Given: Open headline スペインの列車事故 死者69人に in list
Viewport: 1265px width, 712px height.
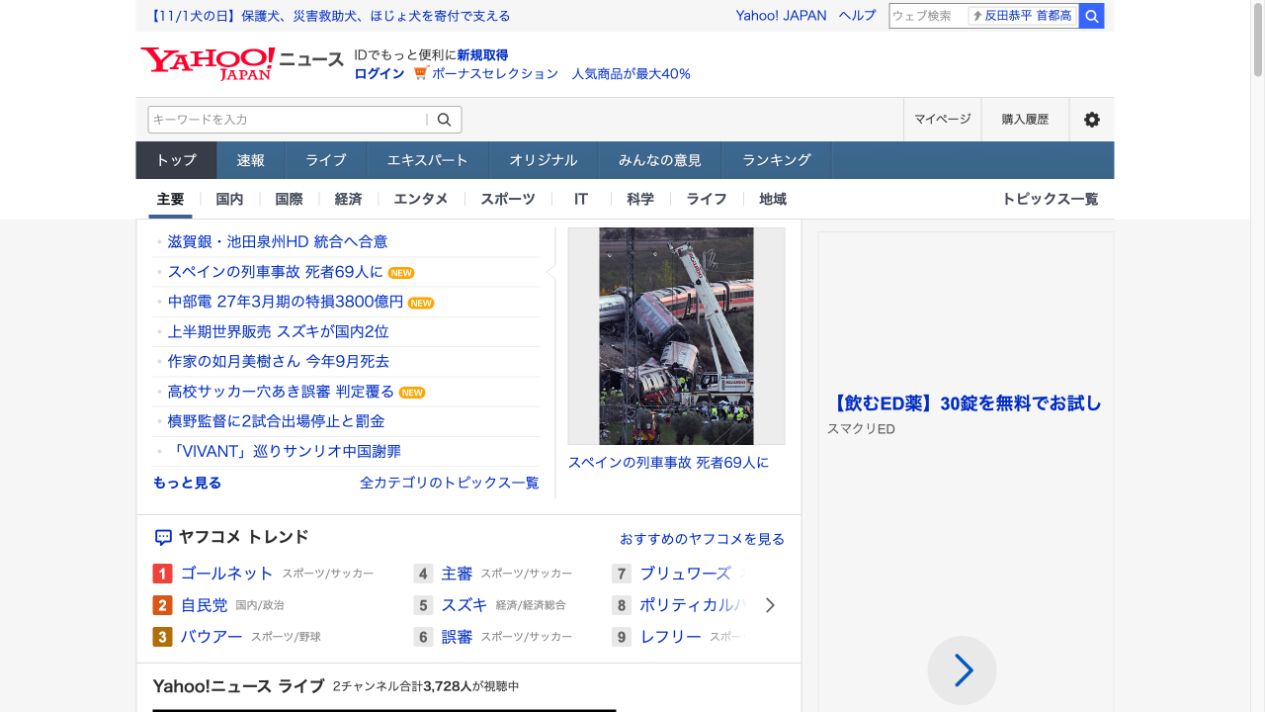Looking at the screenshot, I should pyautogui.click(x=275, y=272).
